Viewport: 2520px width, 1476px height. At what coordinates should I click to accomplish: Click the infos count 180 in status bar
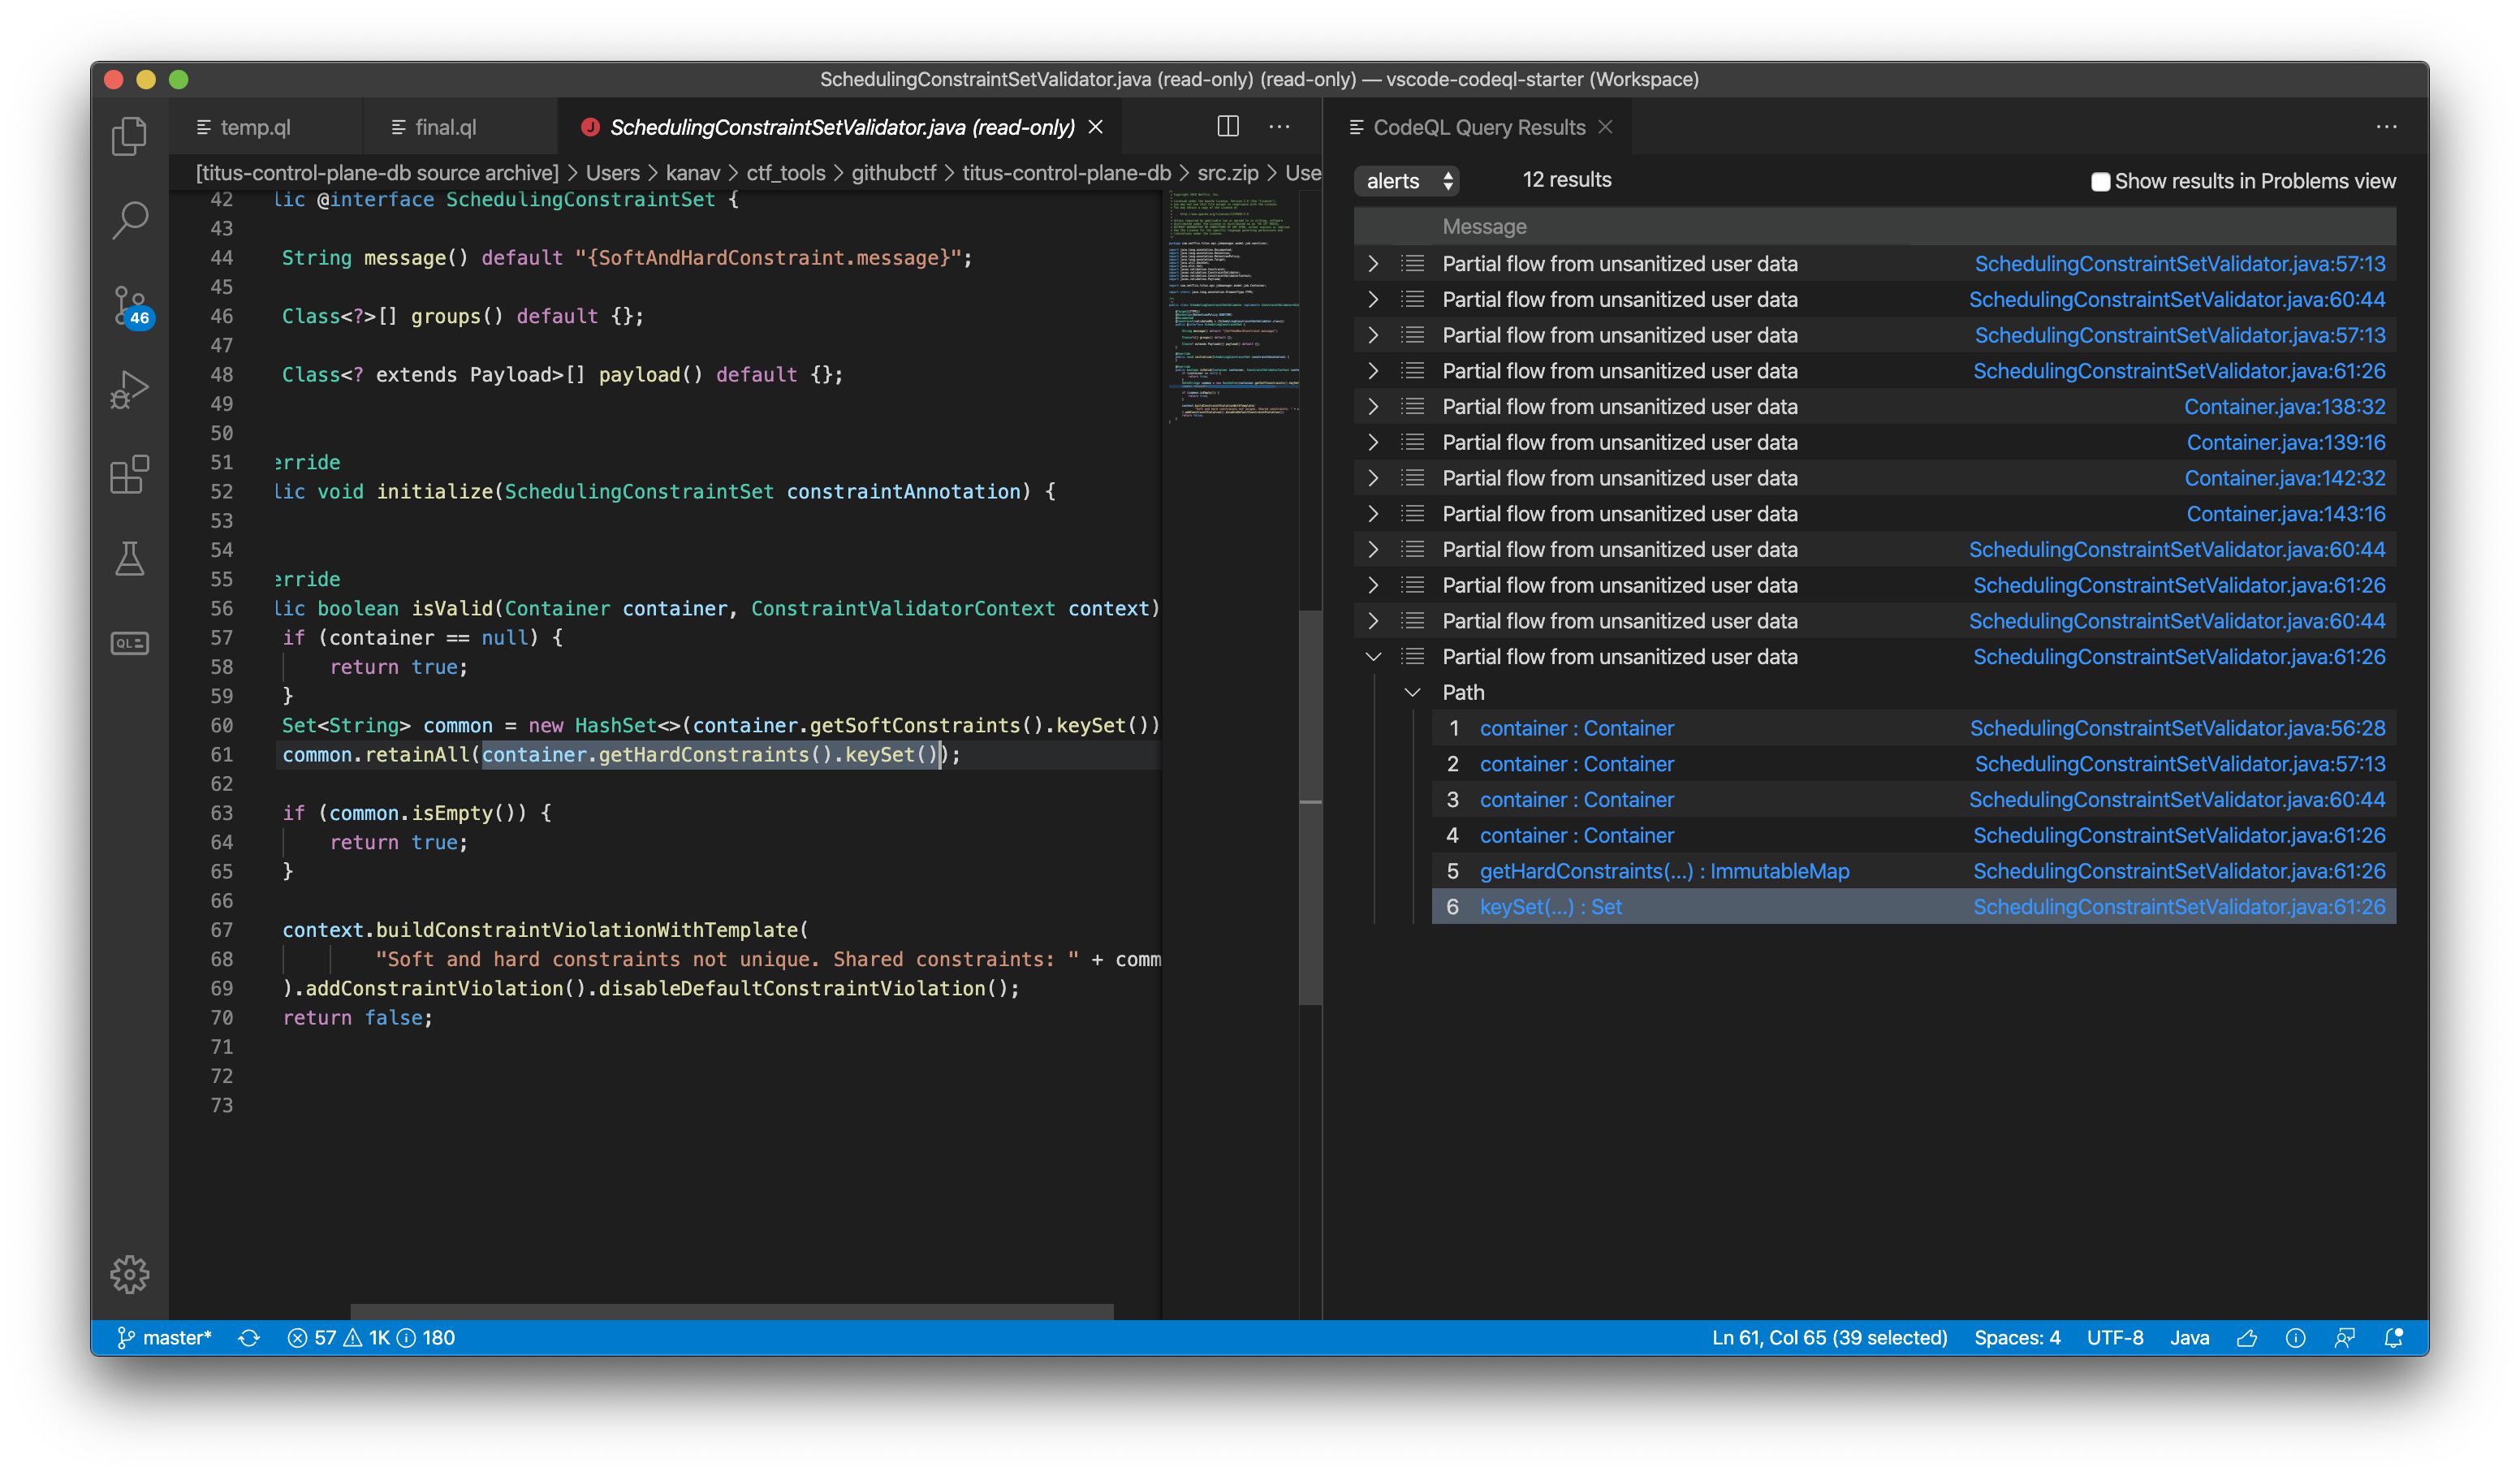click(x=426, y=1338)
